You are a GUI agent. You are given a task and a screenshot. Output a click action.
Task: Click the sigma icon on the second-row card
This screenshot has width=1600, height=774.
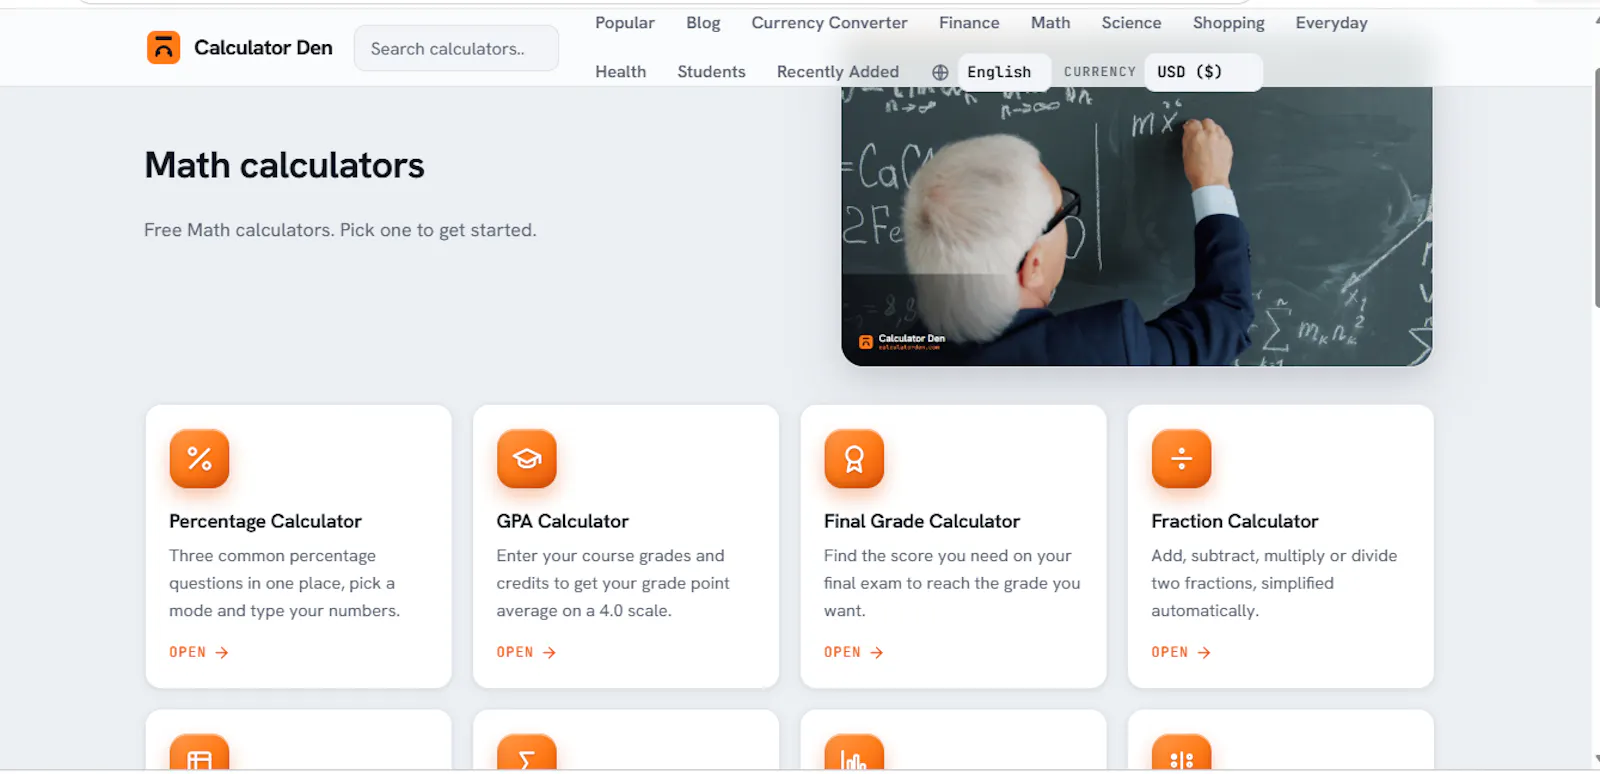[x=527, y=753]
